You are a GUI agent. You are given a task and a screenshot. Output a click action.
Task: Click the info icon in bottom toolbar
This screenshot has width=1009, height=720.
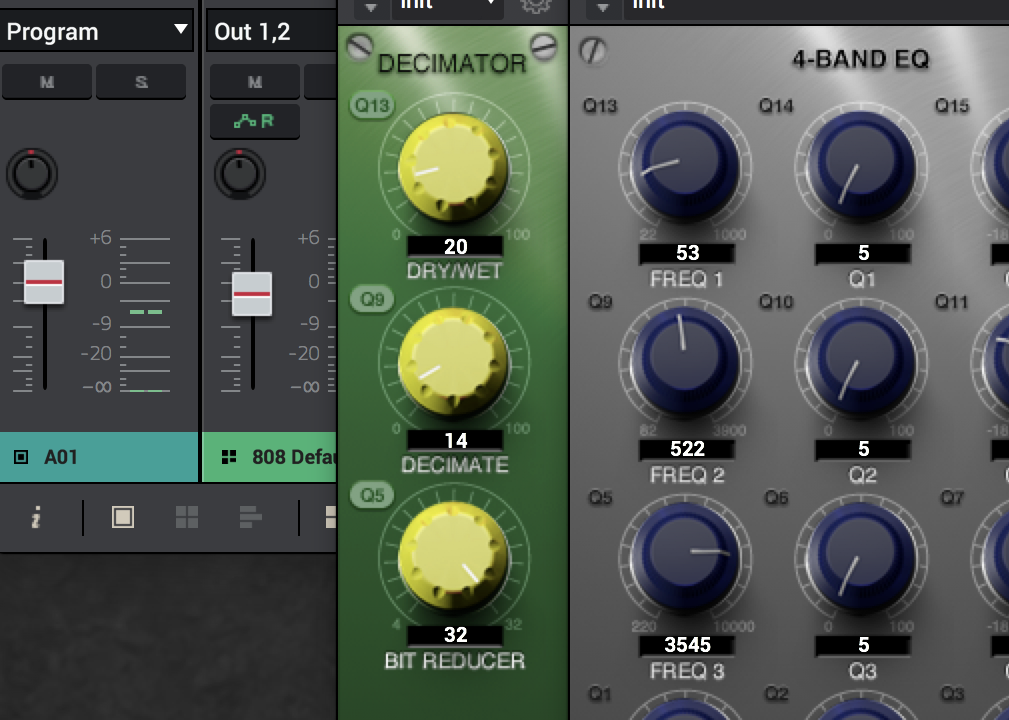tap(36, 517)
